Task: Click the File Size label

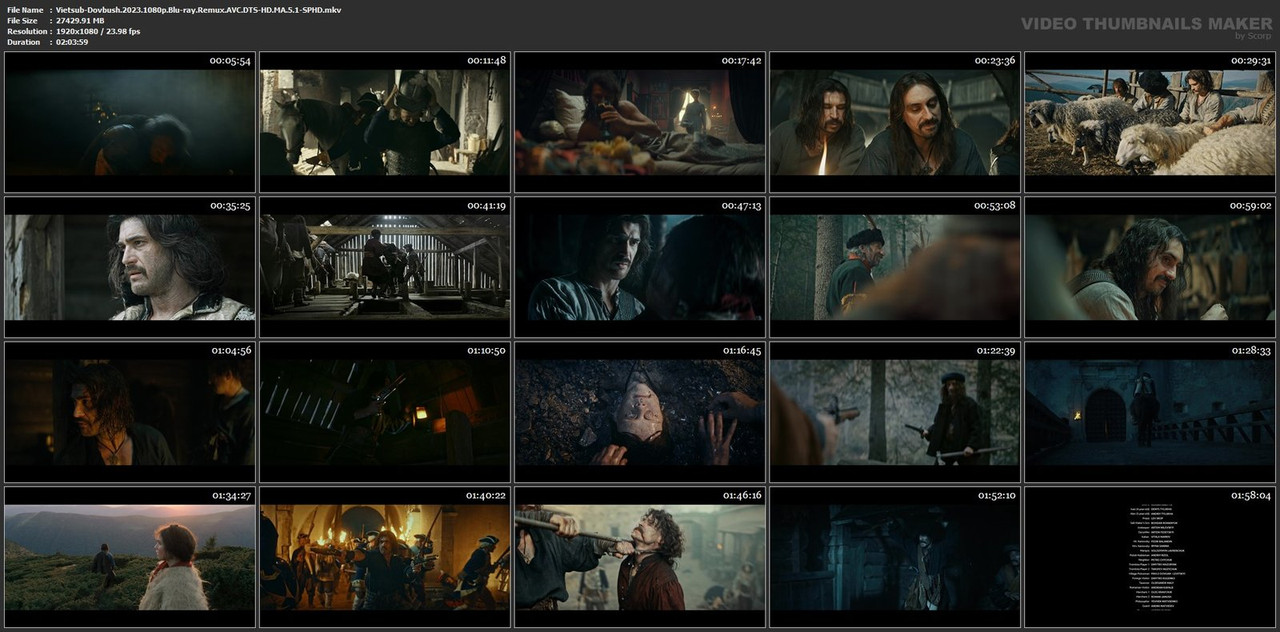Action: coord(22,20)
